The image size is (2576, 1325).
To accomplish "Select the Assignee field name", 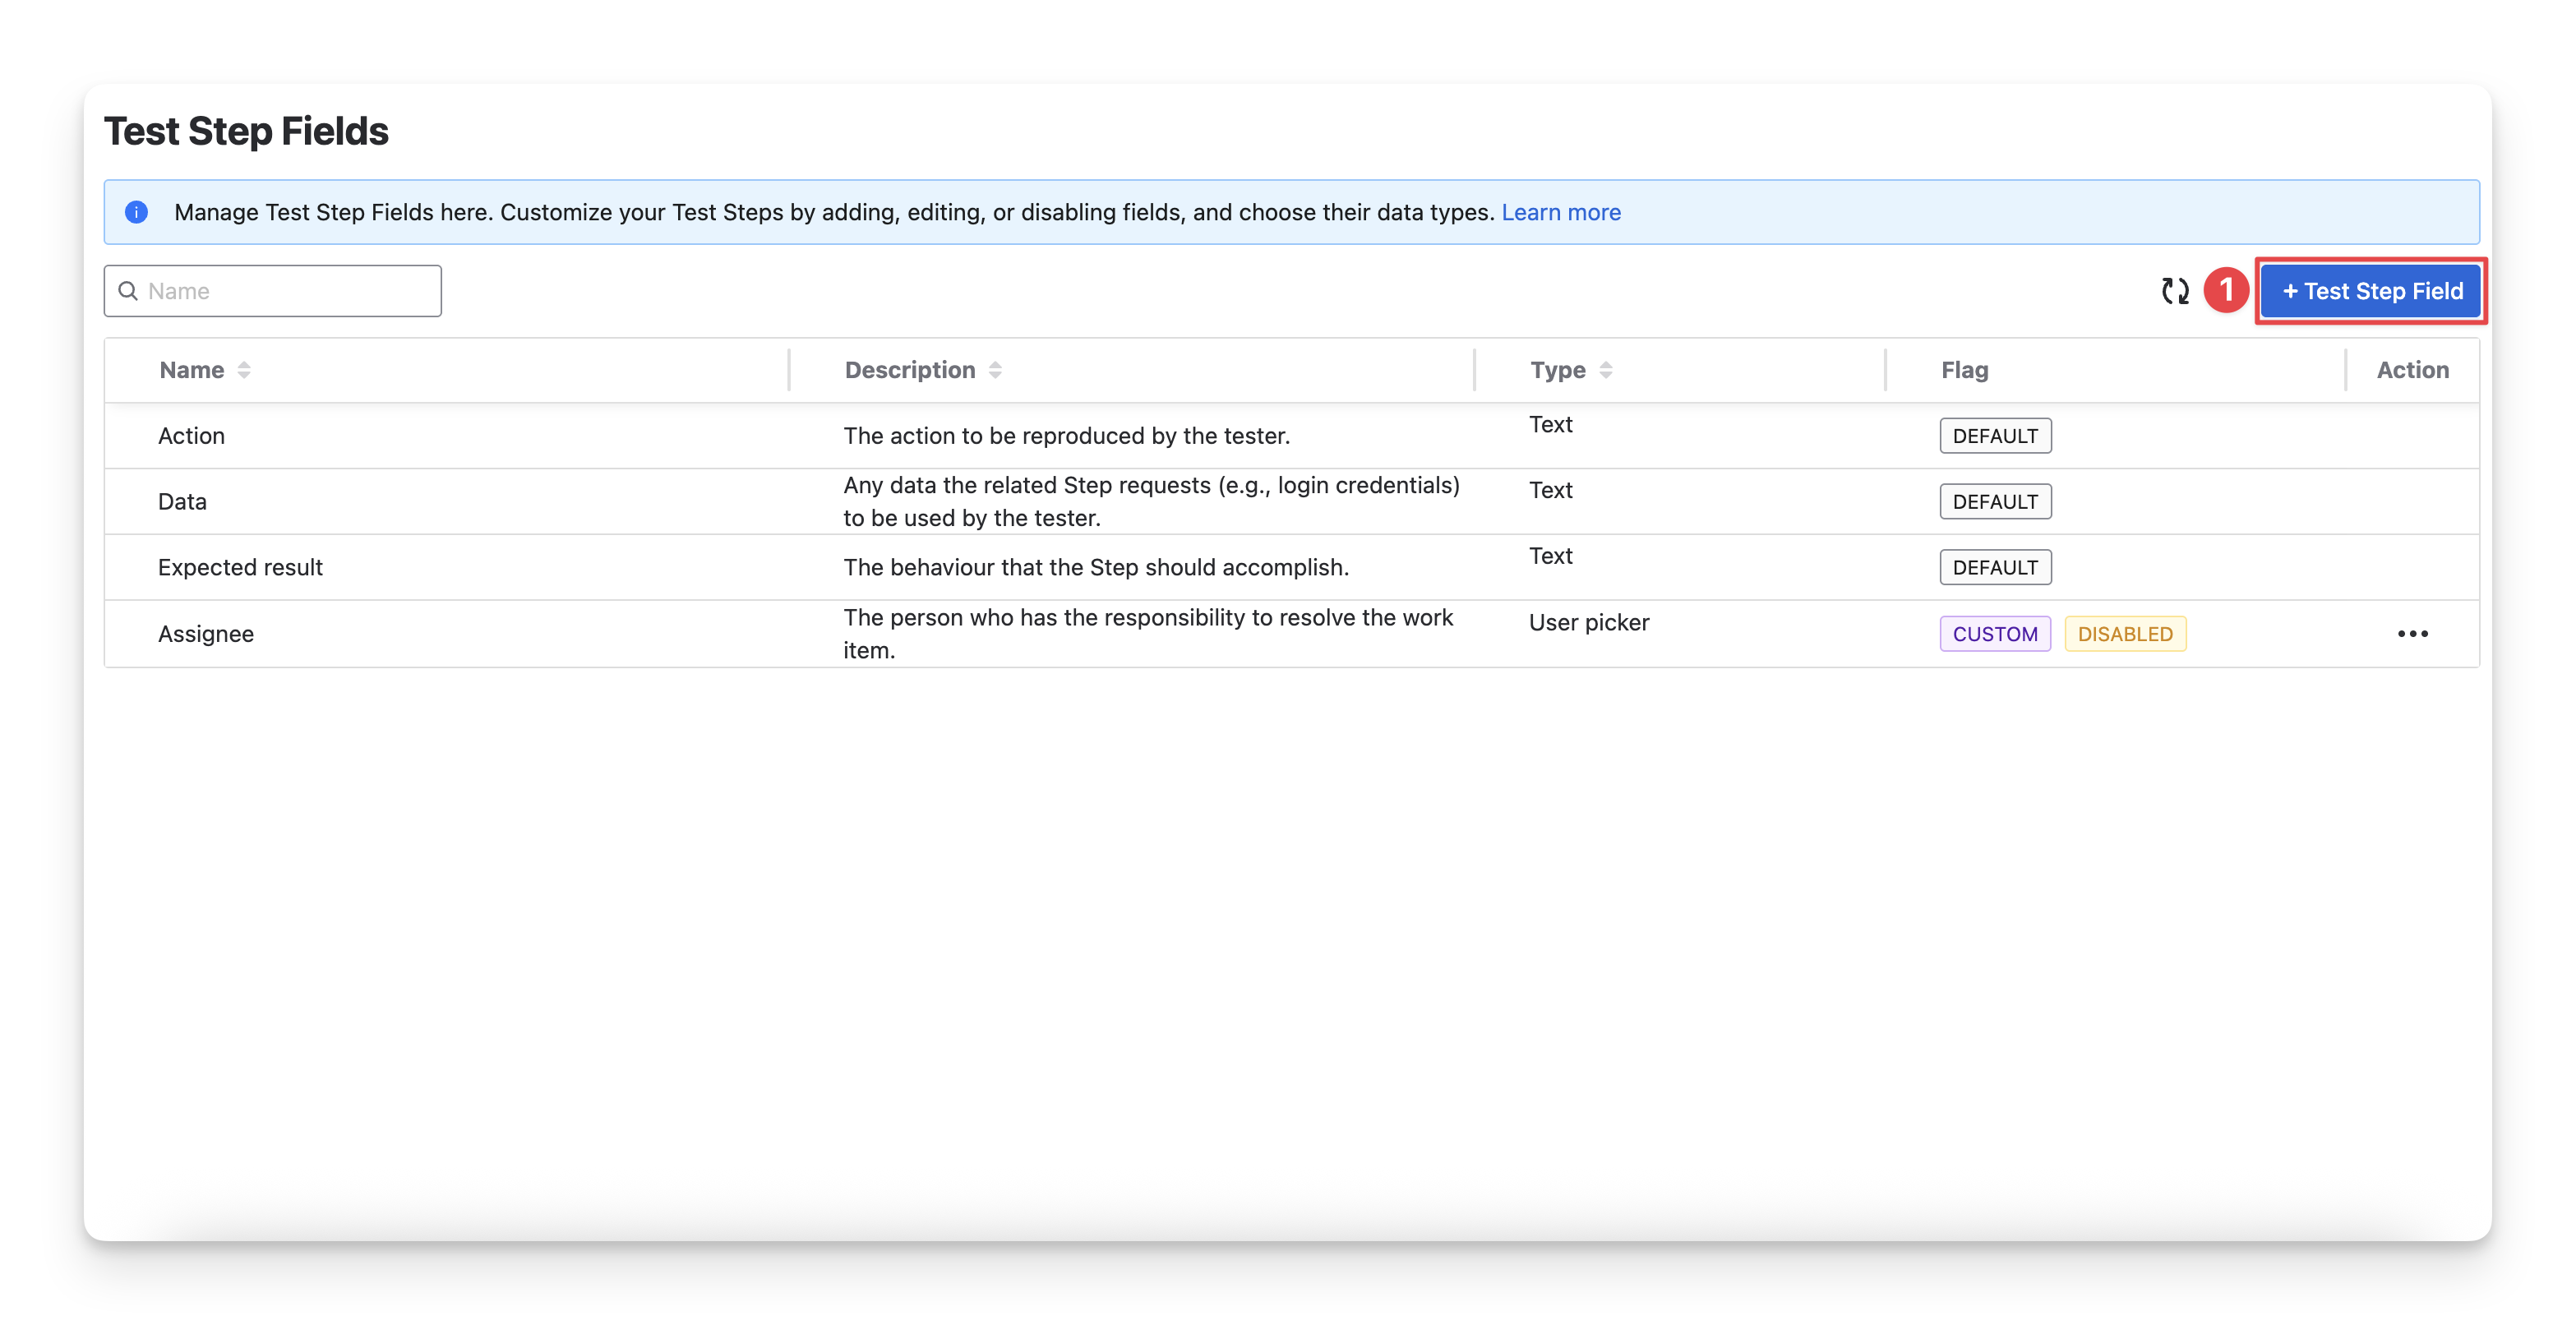I will click(x=206, y=634).
